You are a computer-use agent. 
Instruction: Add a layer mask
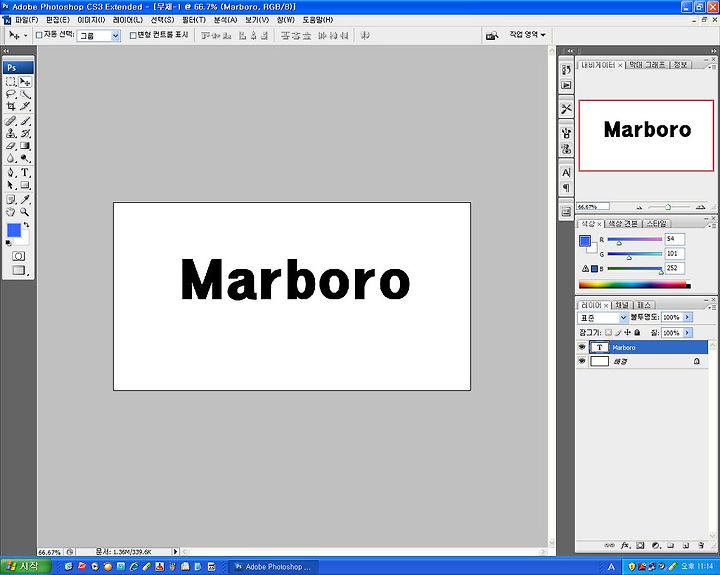coord(641,546)
